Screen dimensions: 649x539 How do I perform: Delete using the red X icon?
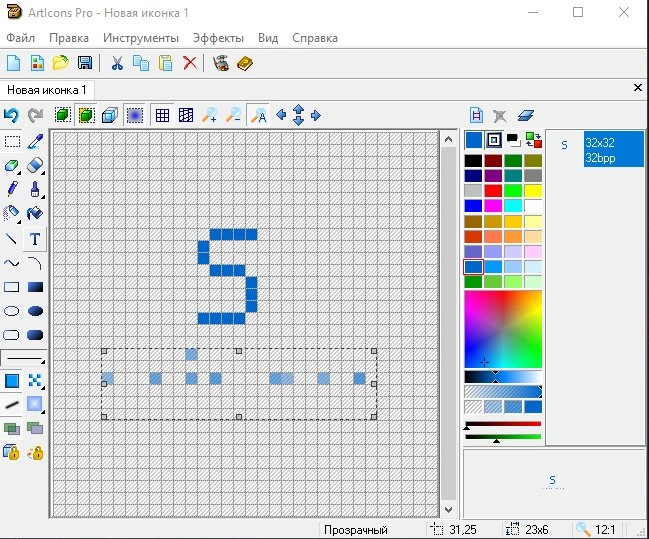pyautogui.click(x=190, y=63)
